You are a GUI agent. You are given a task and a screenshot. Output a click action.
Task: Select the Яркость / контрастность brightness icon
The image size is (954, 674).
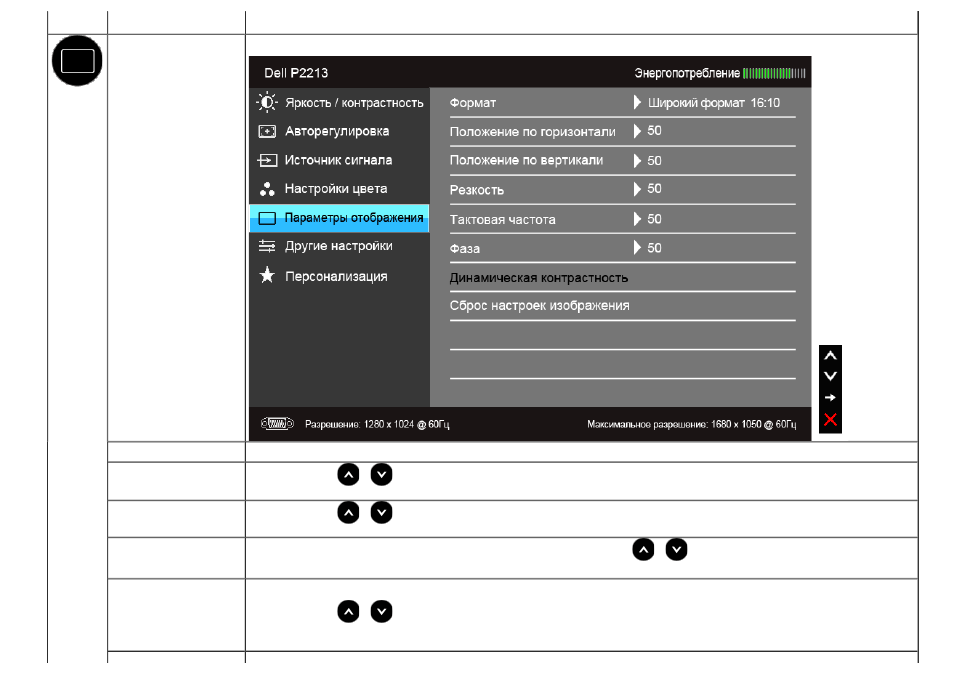[266, 102]
